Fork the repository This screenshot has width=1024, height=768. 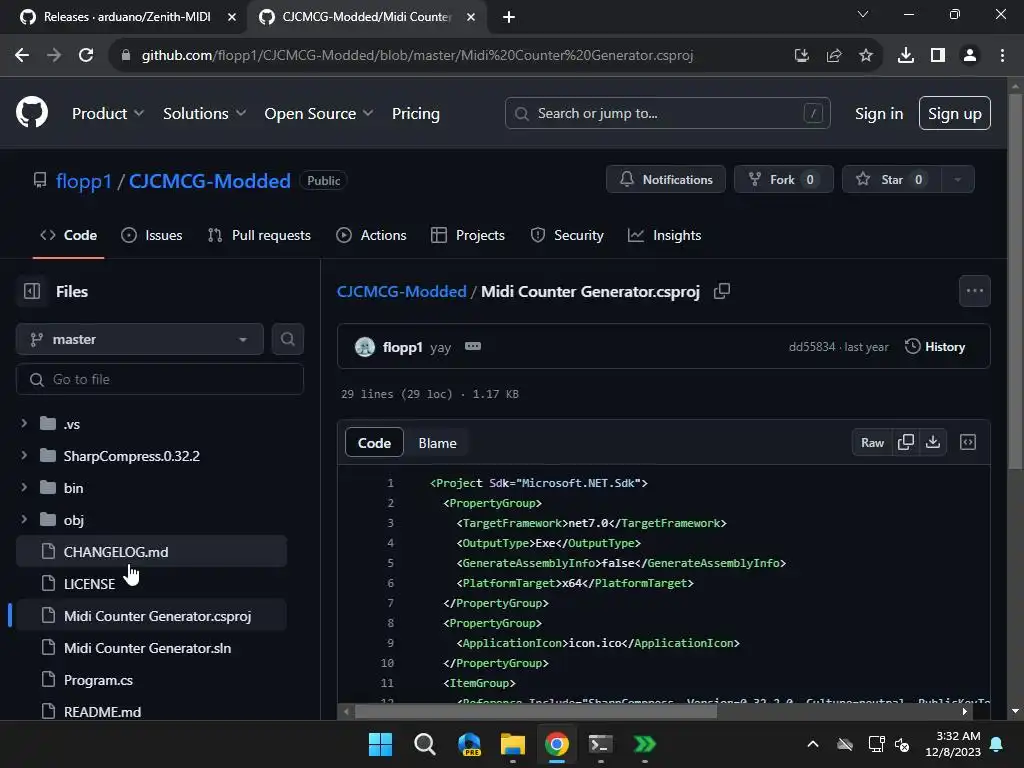click(x=783, y=180)
